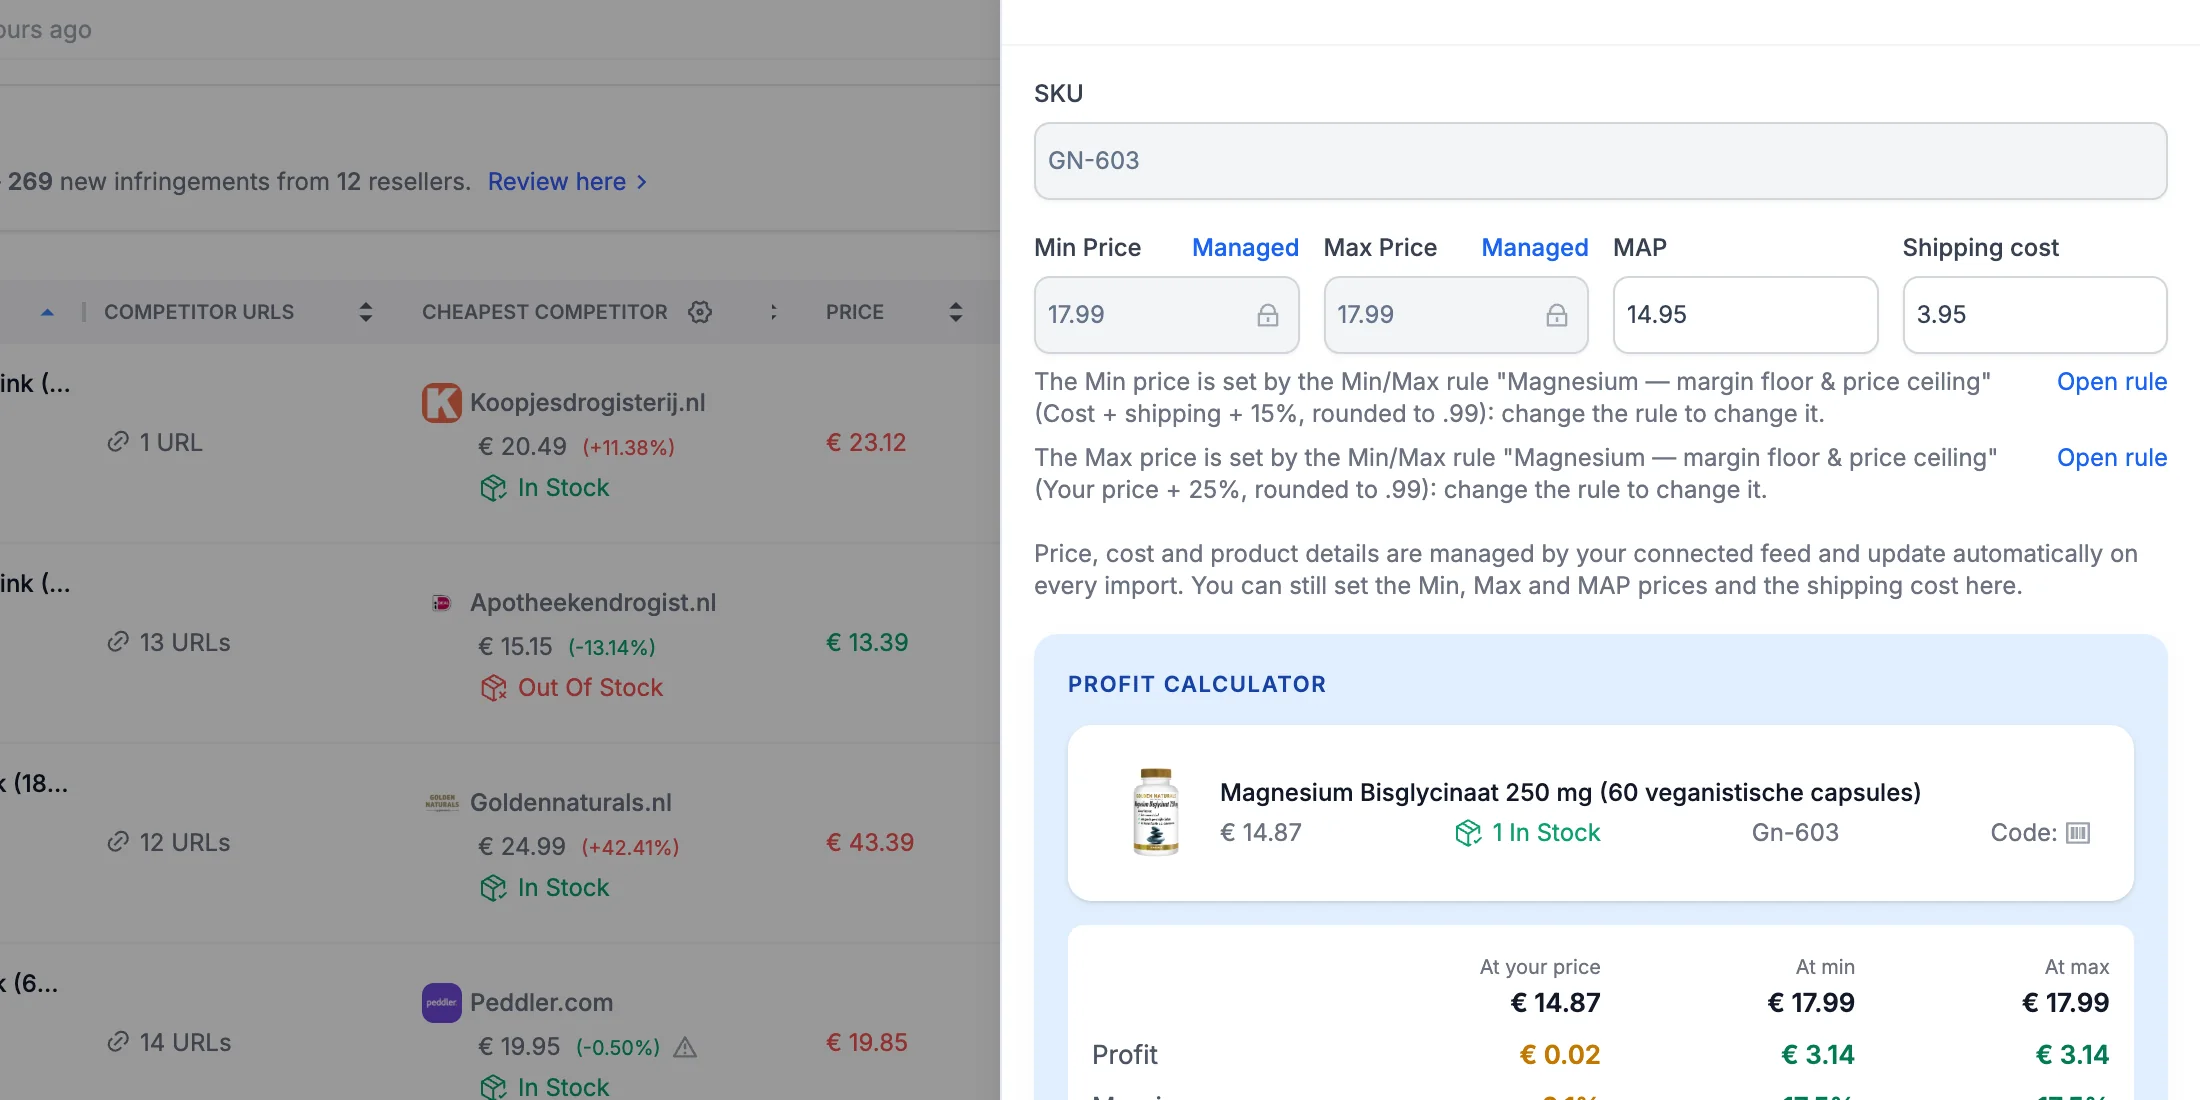Click the € 19.85 price value

click(x=867, y=1043)
